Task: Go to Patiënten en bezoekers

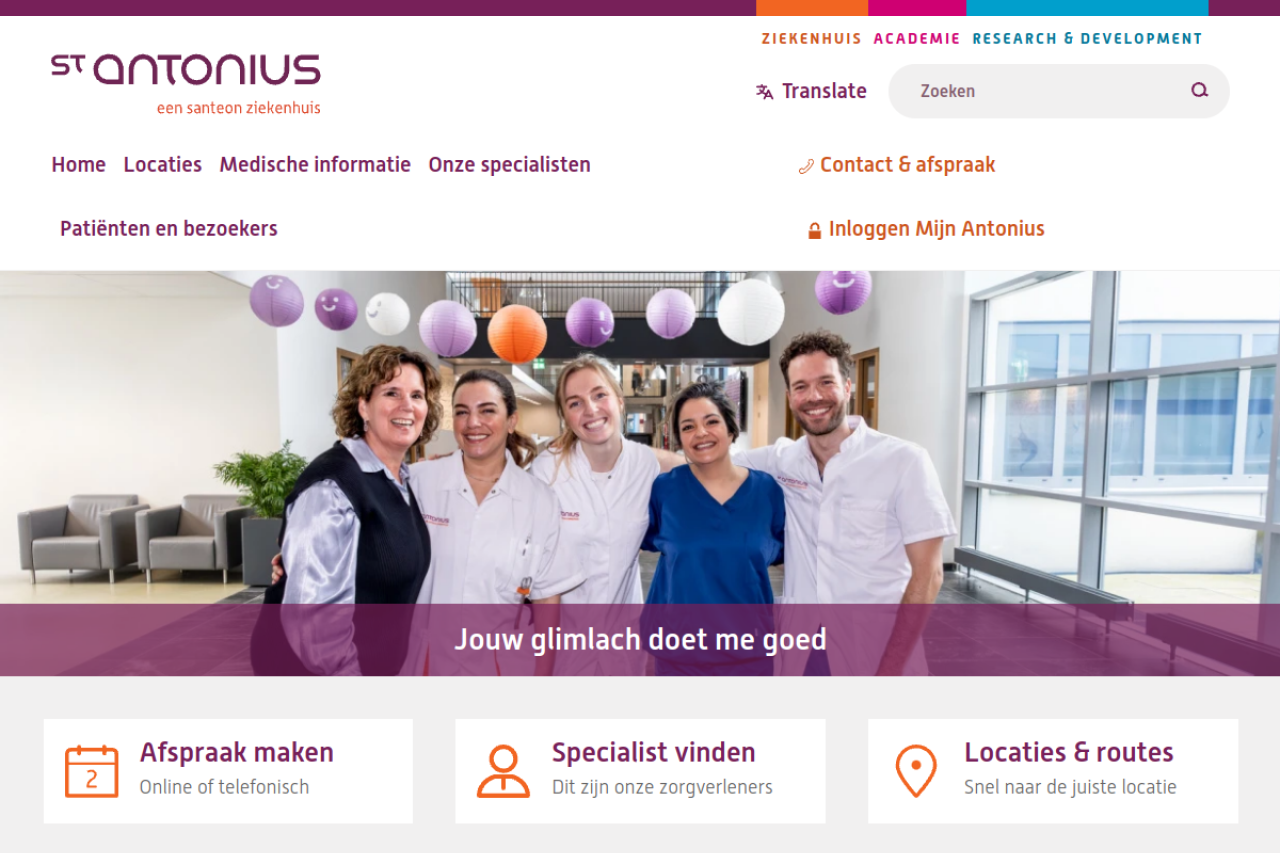Action: 169,229
